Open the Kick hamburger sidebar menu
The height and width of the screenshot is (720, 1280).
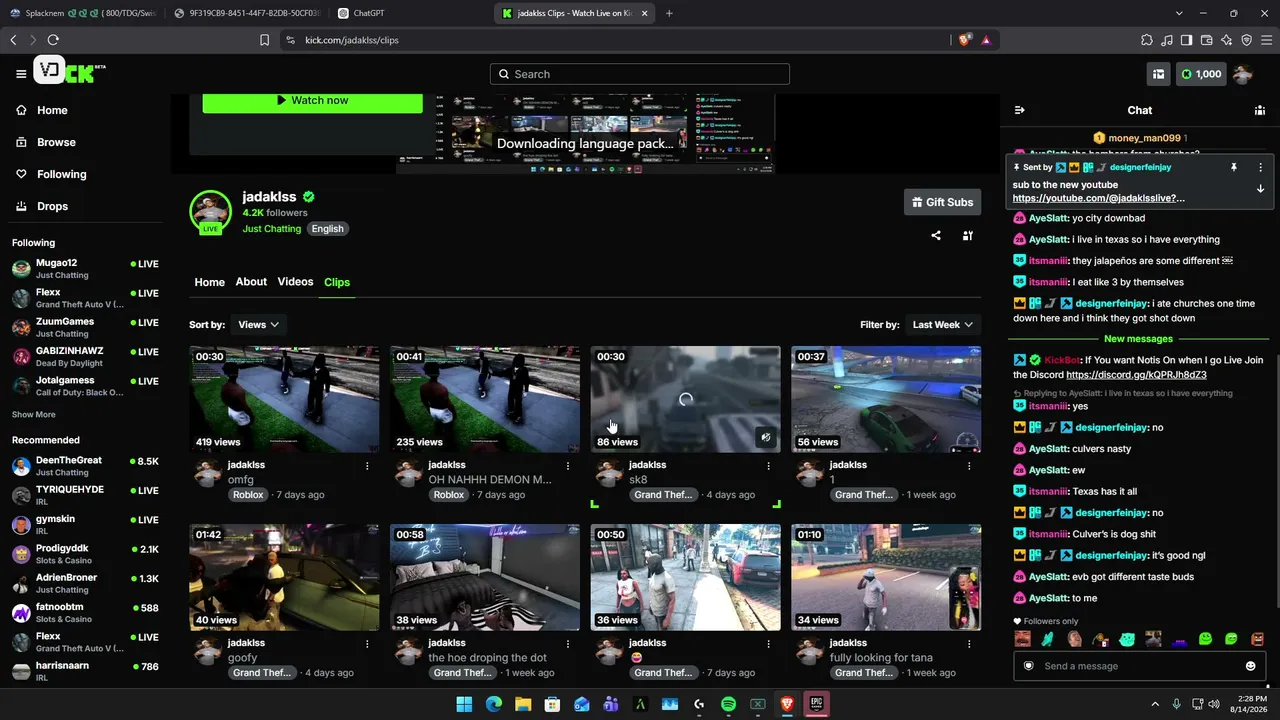pyautogui.click(x=21, y=74)
